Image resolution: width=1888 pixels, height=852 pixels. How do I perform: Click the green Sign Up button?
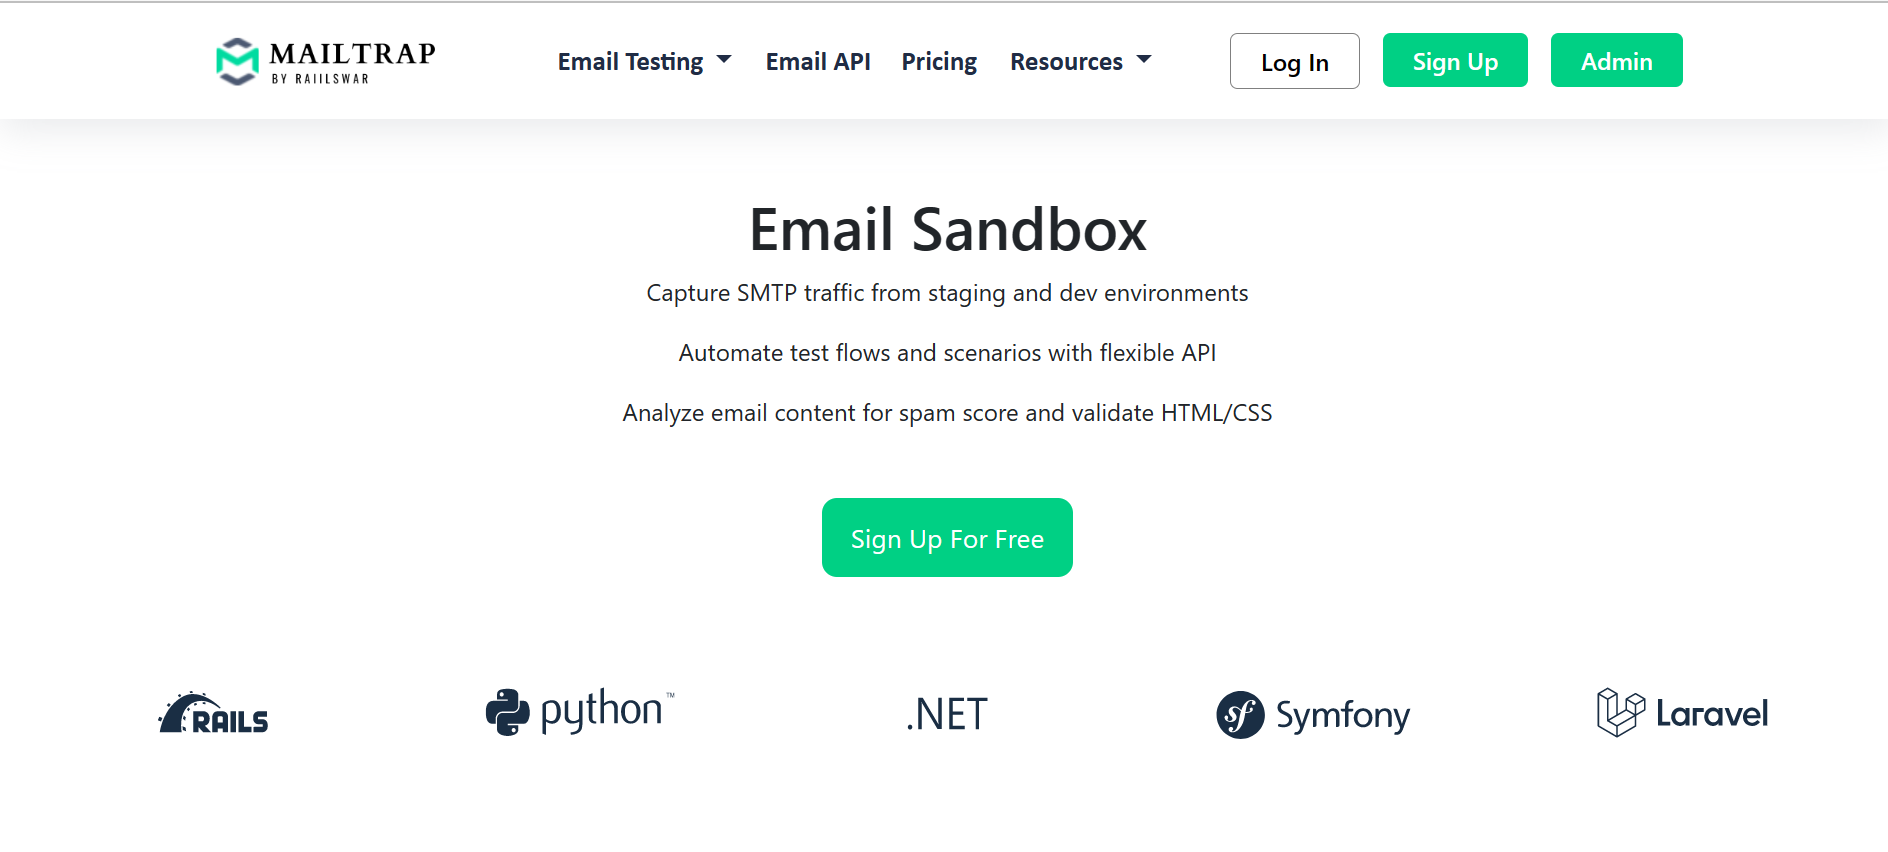(x=1455, y=61)
